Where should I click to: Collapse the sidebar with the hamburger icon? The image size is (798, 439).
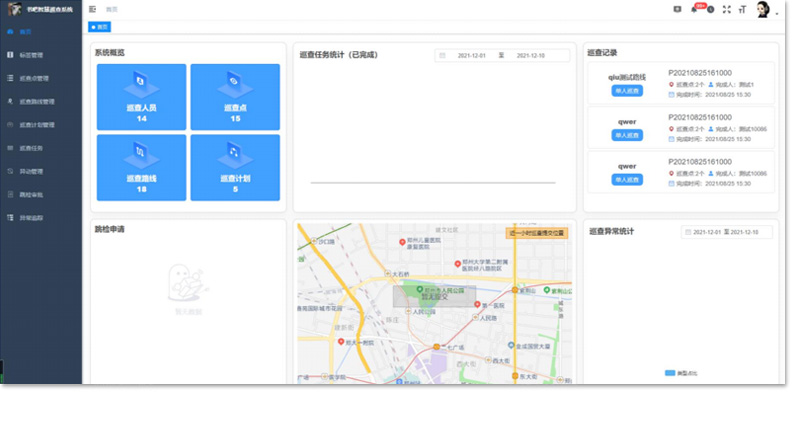click(x=93, y=9)
